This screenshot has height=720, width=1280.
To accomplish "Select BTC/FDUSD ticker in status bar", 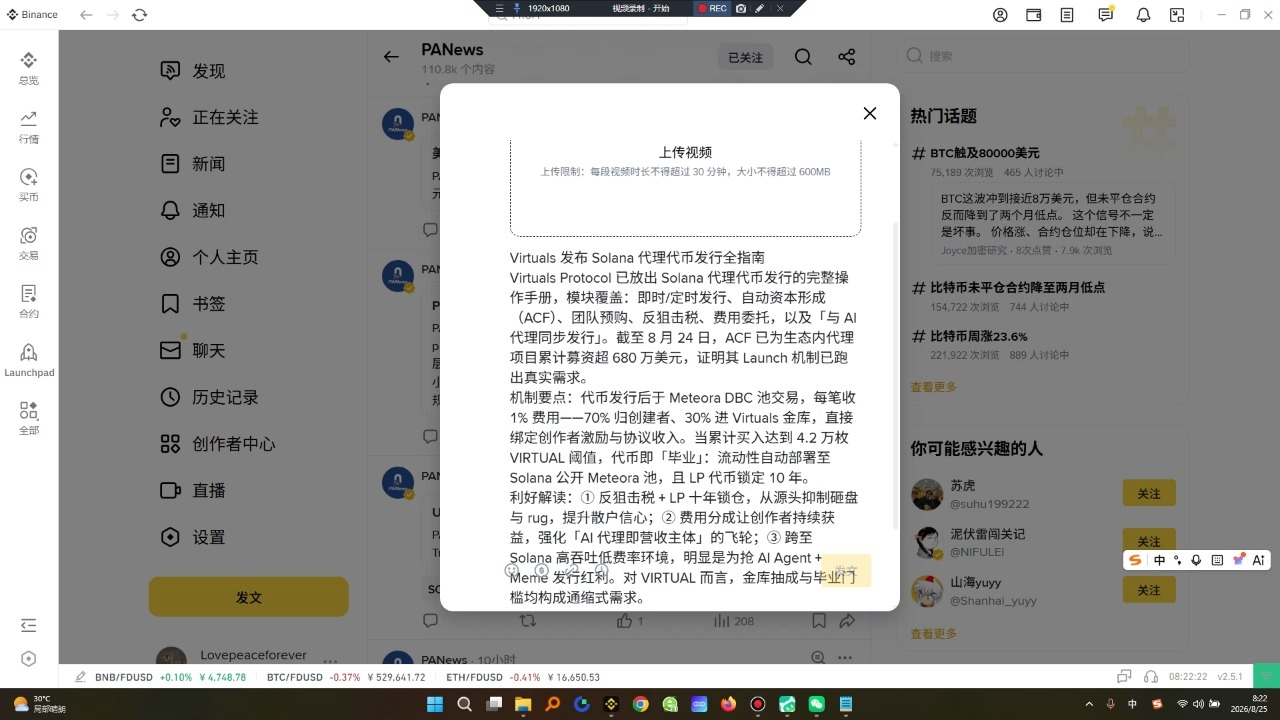I will (346, 677).
